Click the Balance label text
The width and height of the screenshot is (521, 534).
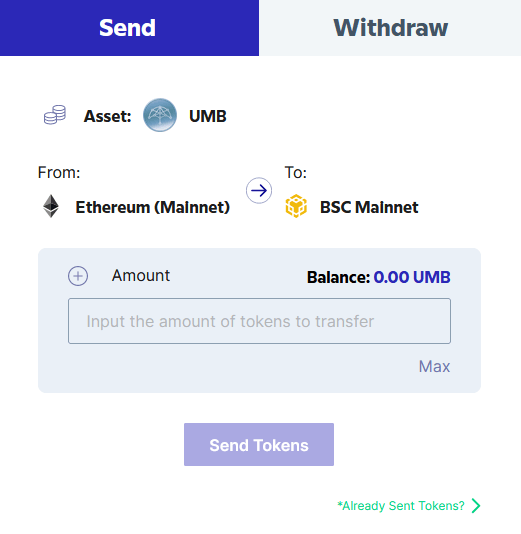tap(338, 277)
